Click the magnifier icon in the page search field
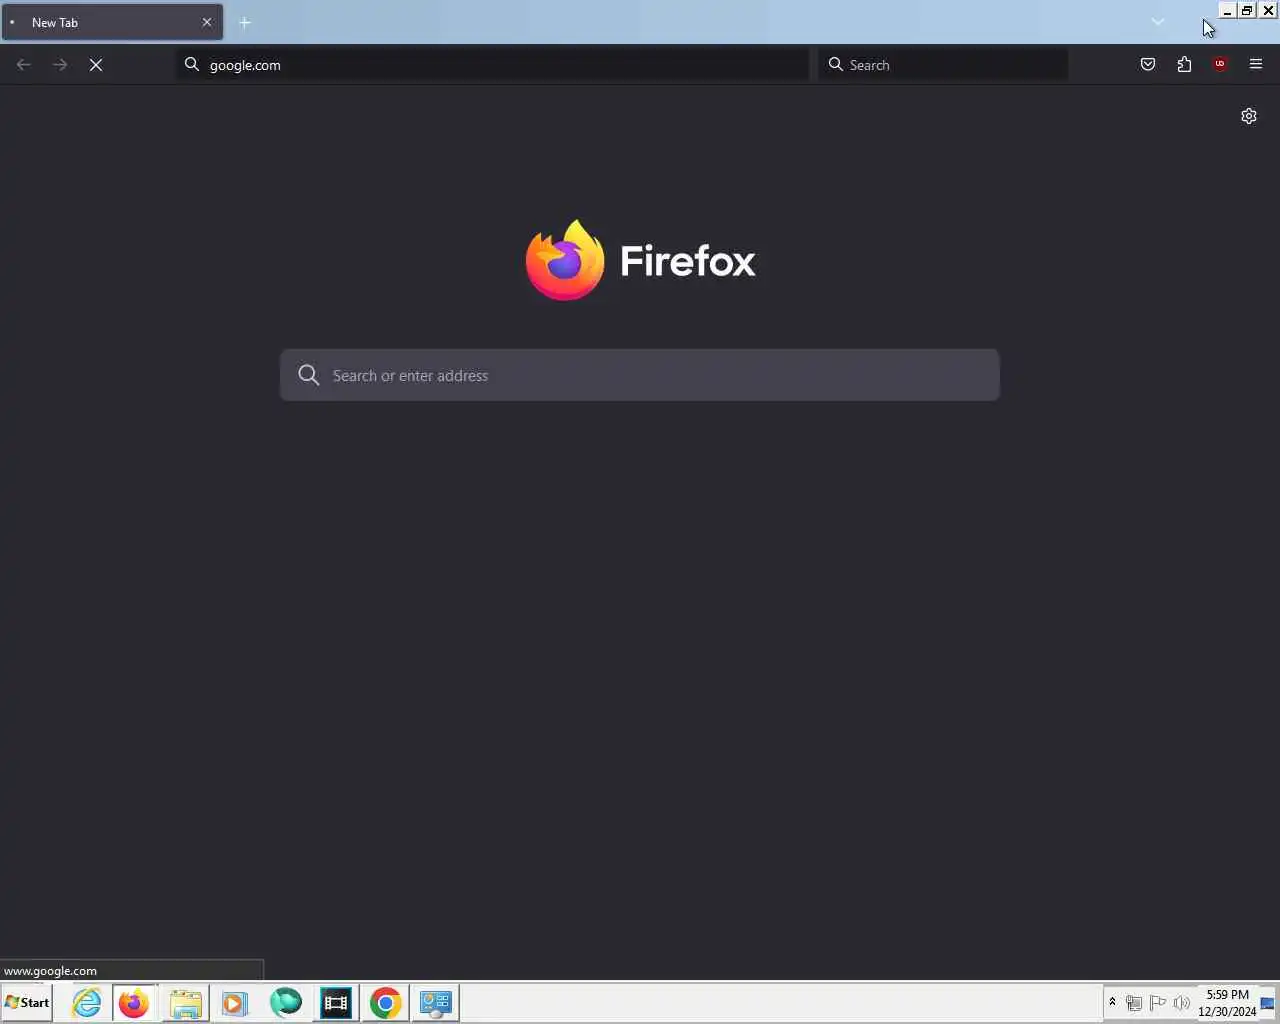 [309, 375]
